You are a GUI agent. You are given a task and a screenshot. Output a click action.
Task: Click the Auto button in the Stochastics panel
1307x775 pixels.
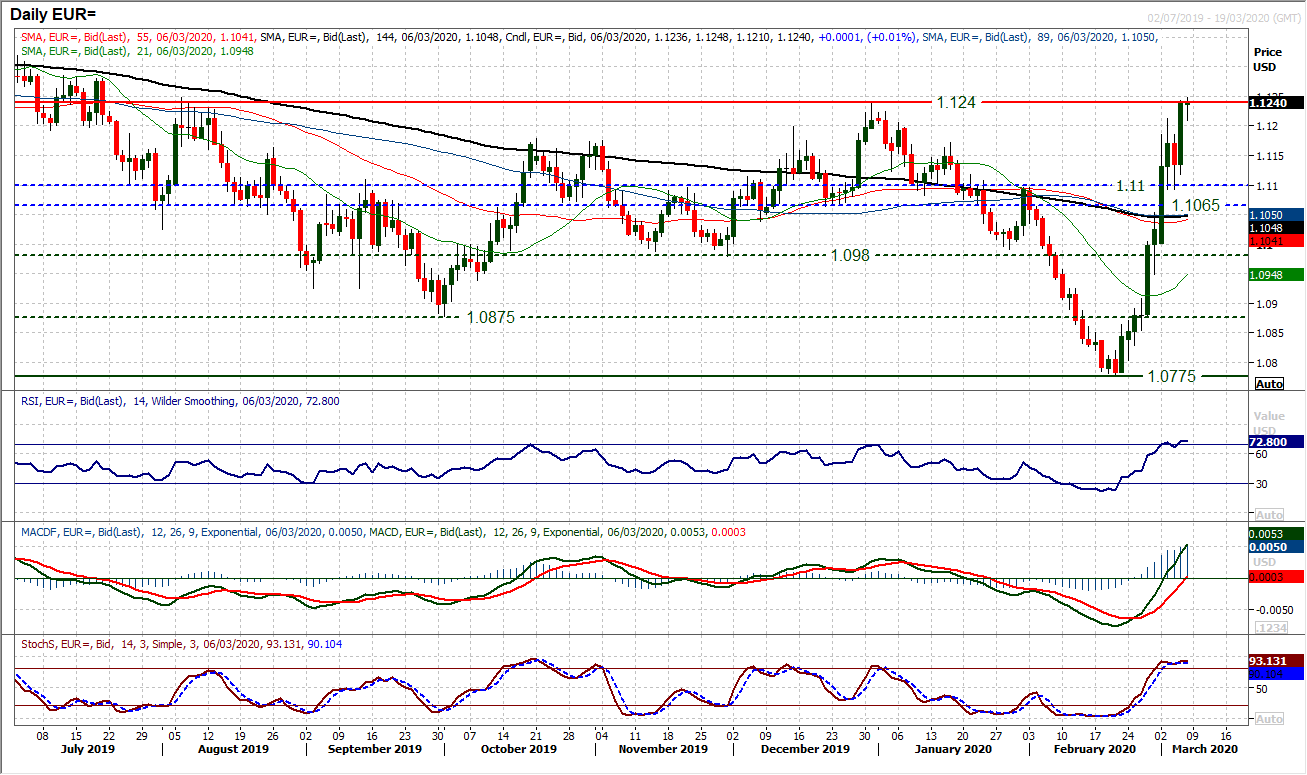pyautogui.click(x=1268, y=718)
